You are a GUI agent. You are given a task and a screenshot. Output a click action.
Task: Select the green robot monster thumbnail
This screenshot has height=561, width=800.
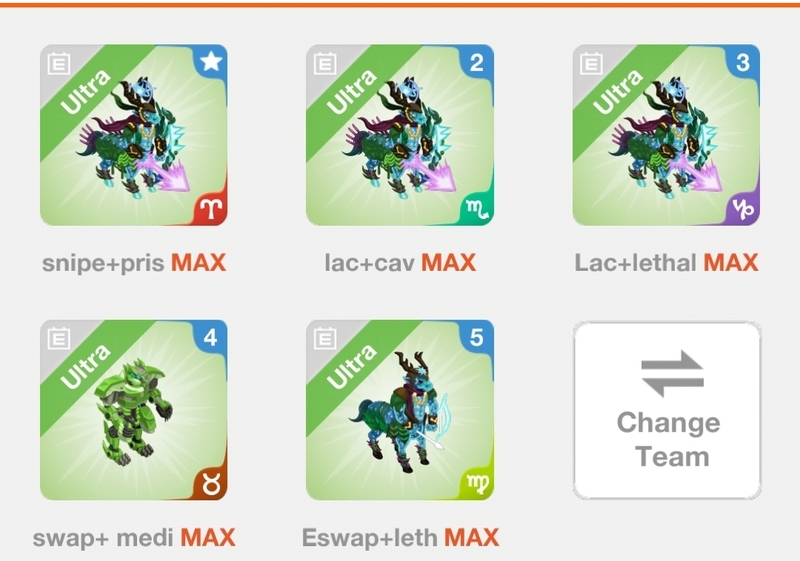(x=134, y=410)
